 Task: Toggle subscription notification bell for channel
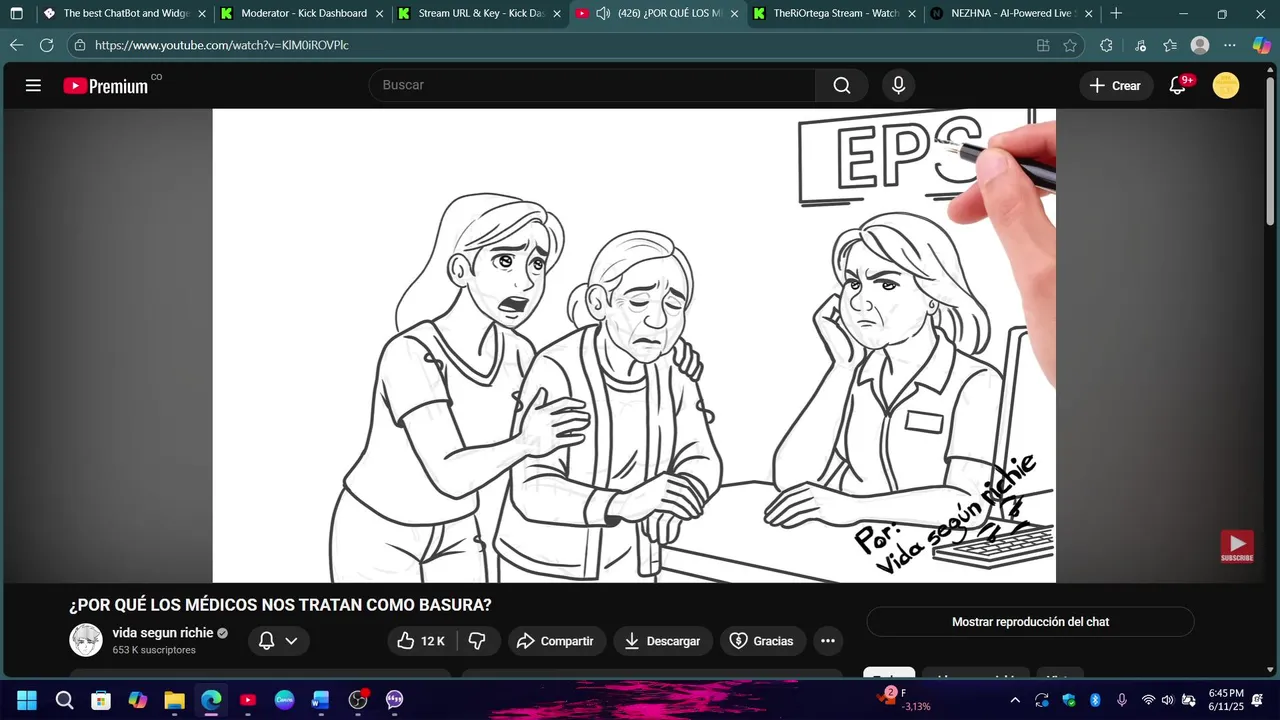coord(278,641)
